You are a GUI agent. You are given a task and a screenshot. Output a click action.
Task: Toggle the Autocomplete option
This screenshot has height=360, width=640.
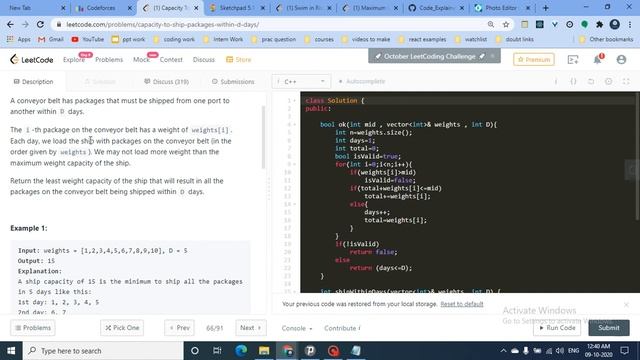click(362, 81)
